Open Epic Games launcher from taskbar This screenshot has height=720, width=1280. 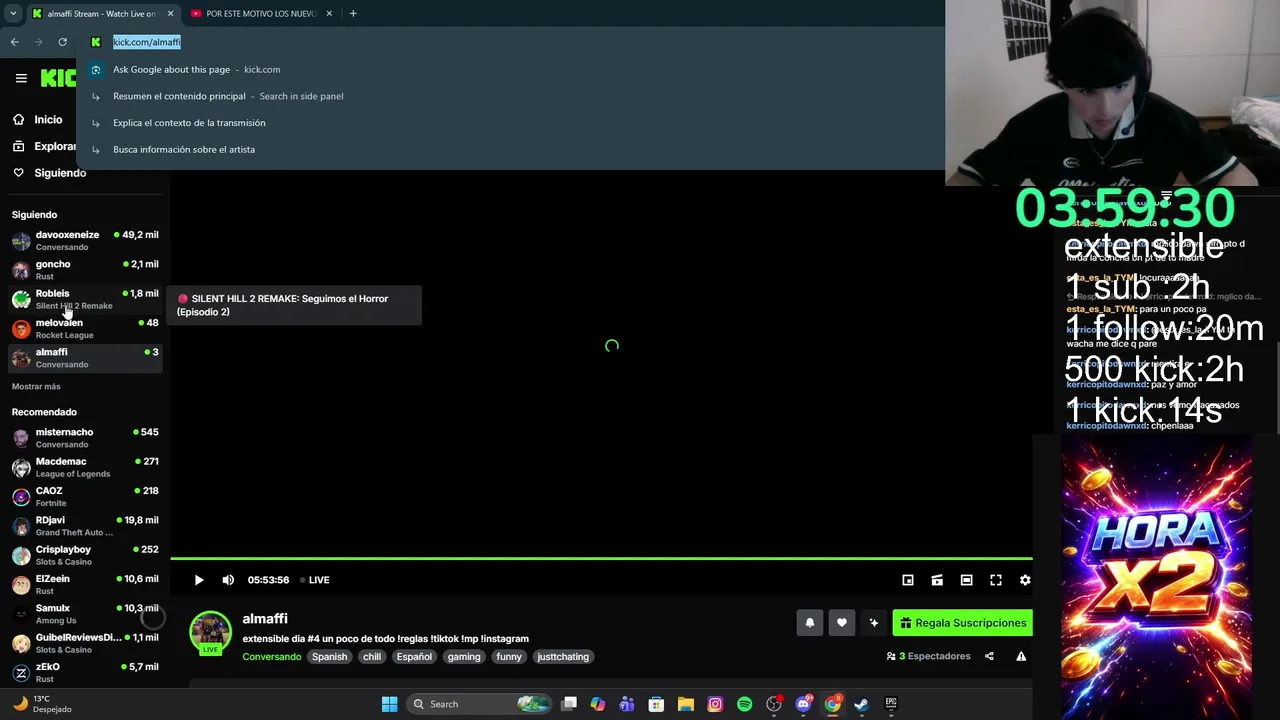[891, 704]
